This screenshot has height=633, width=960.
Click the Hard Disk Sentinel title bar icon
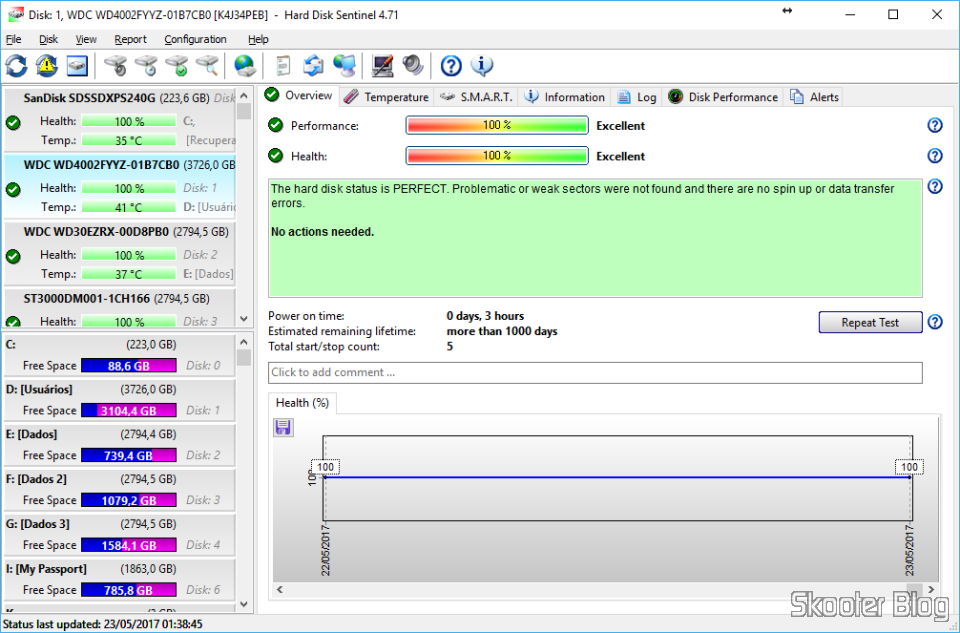tap(15, 15)
